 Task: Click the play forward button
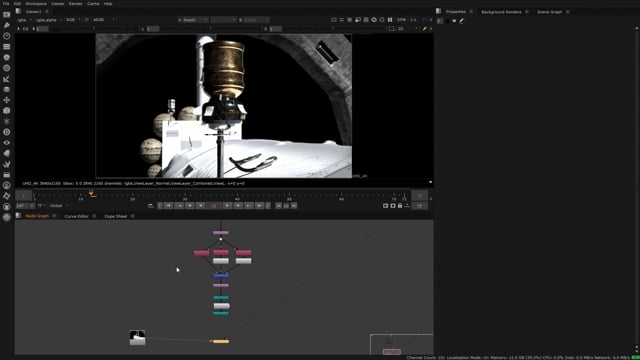pos(227,206)
